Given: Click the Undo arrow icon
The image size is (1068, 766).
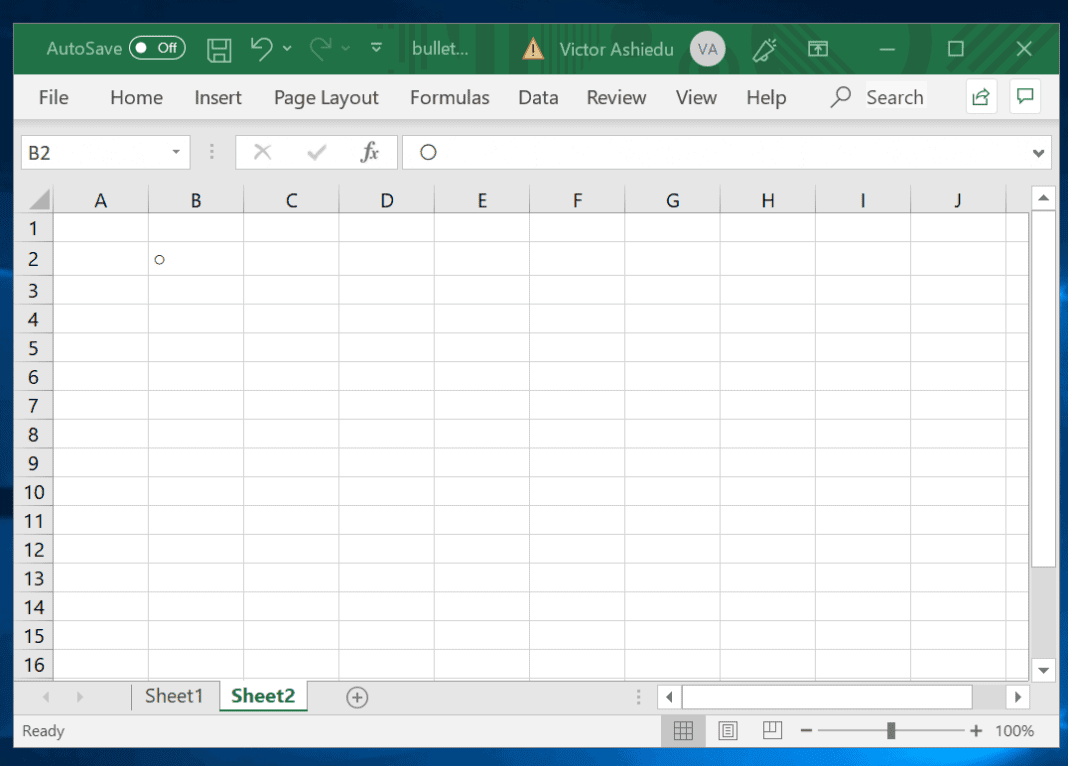Looking at the screenshot, I should (x=261, y=48).
